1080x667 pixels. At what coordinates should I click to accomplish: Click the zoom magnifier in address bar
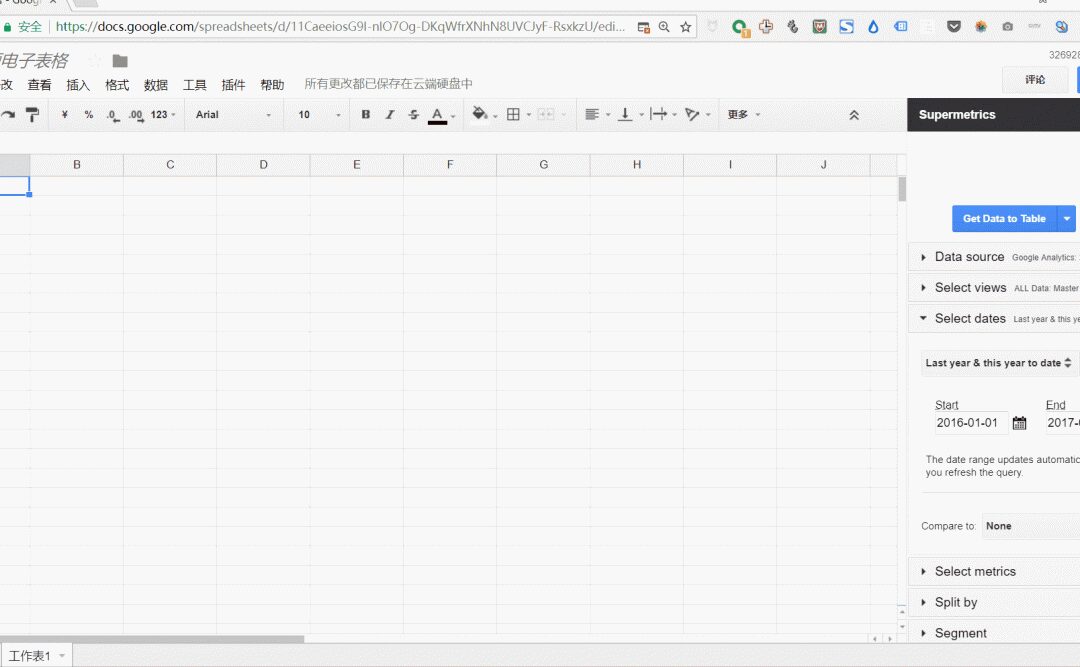coord(664,27)
